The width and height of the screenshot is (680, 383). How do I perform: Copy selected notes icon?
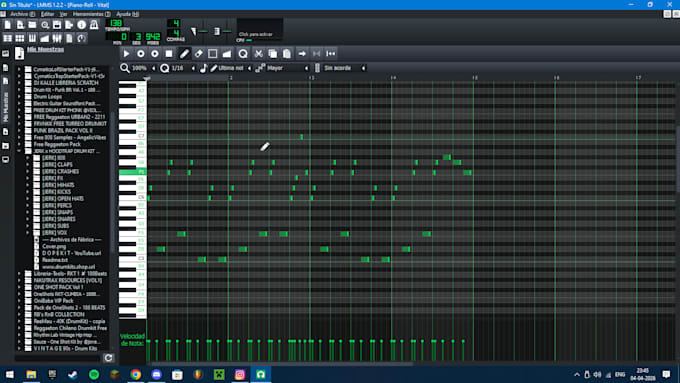click(273, 54)
